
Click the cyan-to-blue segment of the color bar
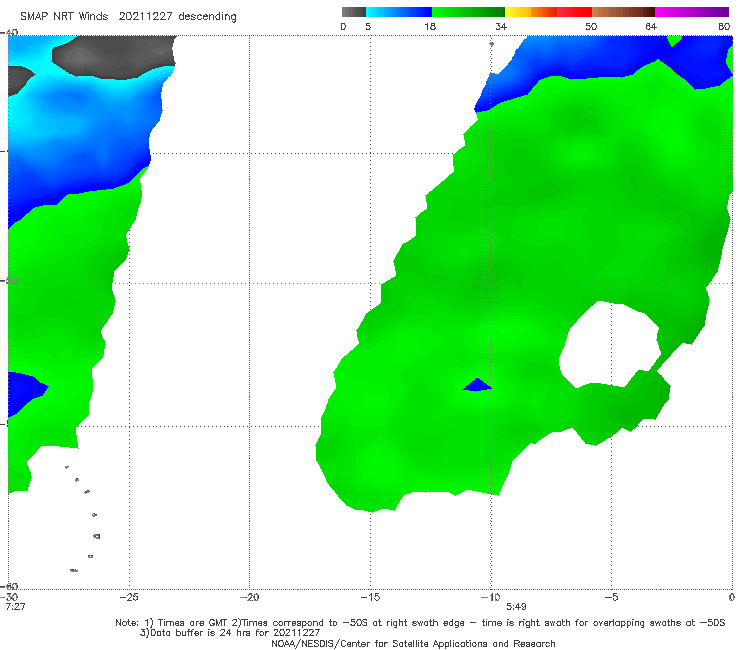point(399,12)
